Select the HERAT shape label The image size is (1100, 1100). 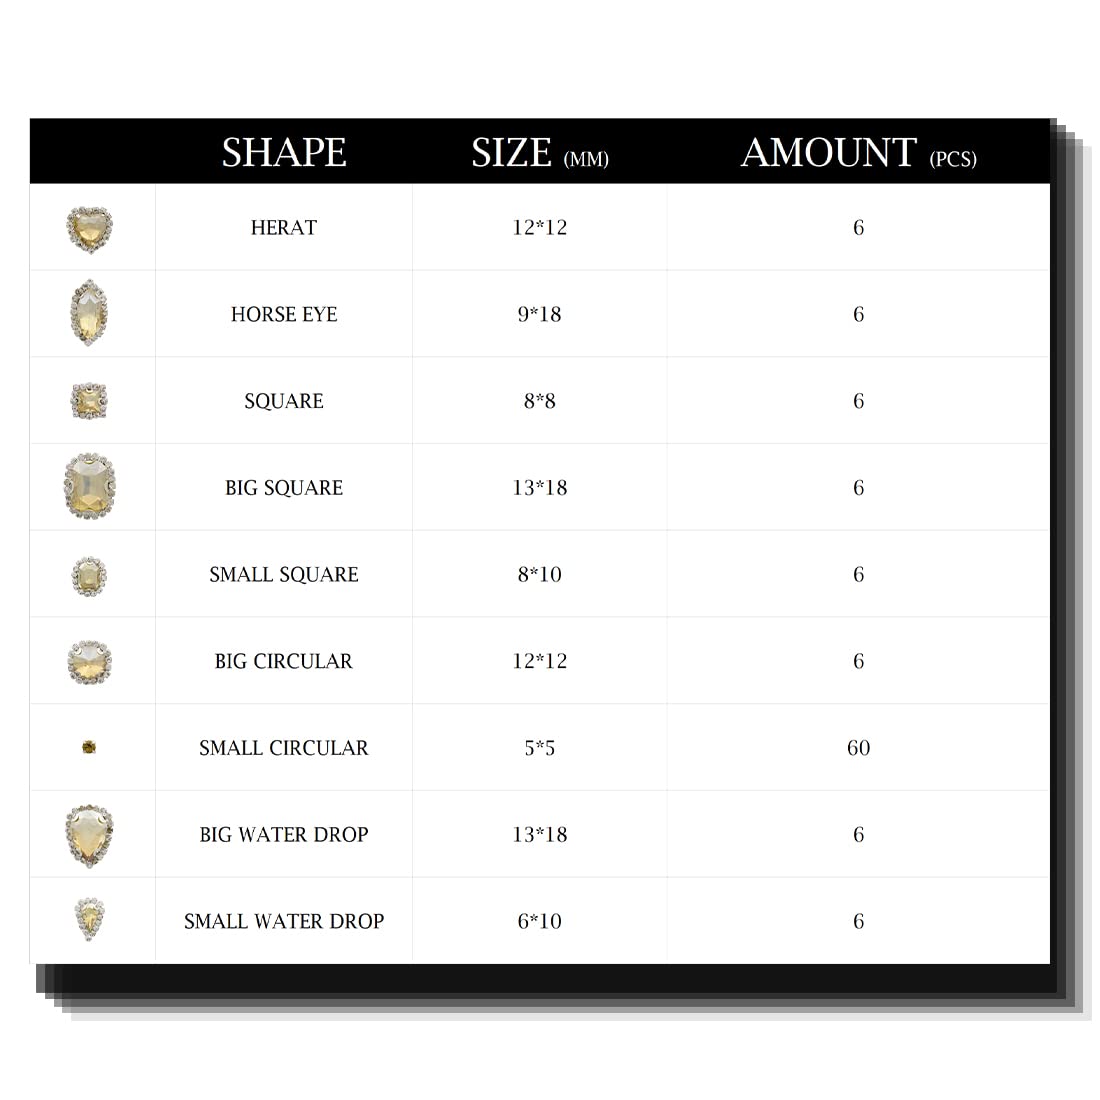point(284,228)
